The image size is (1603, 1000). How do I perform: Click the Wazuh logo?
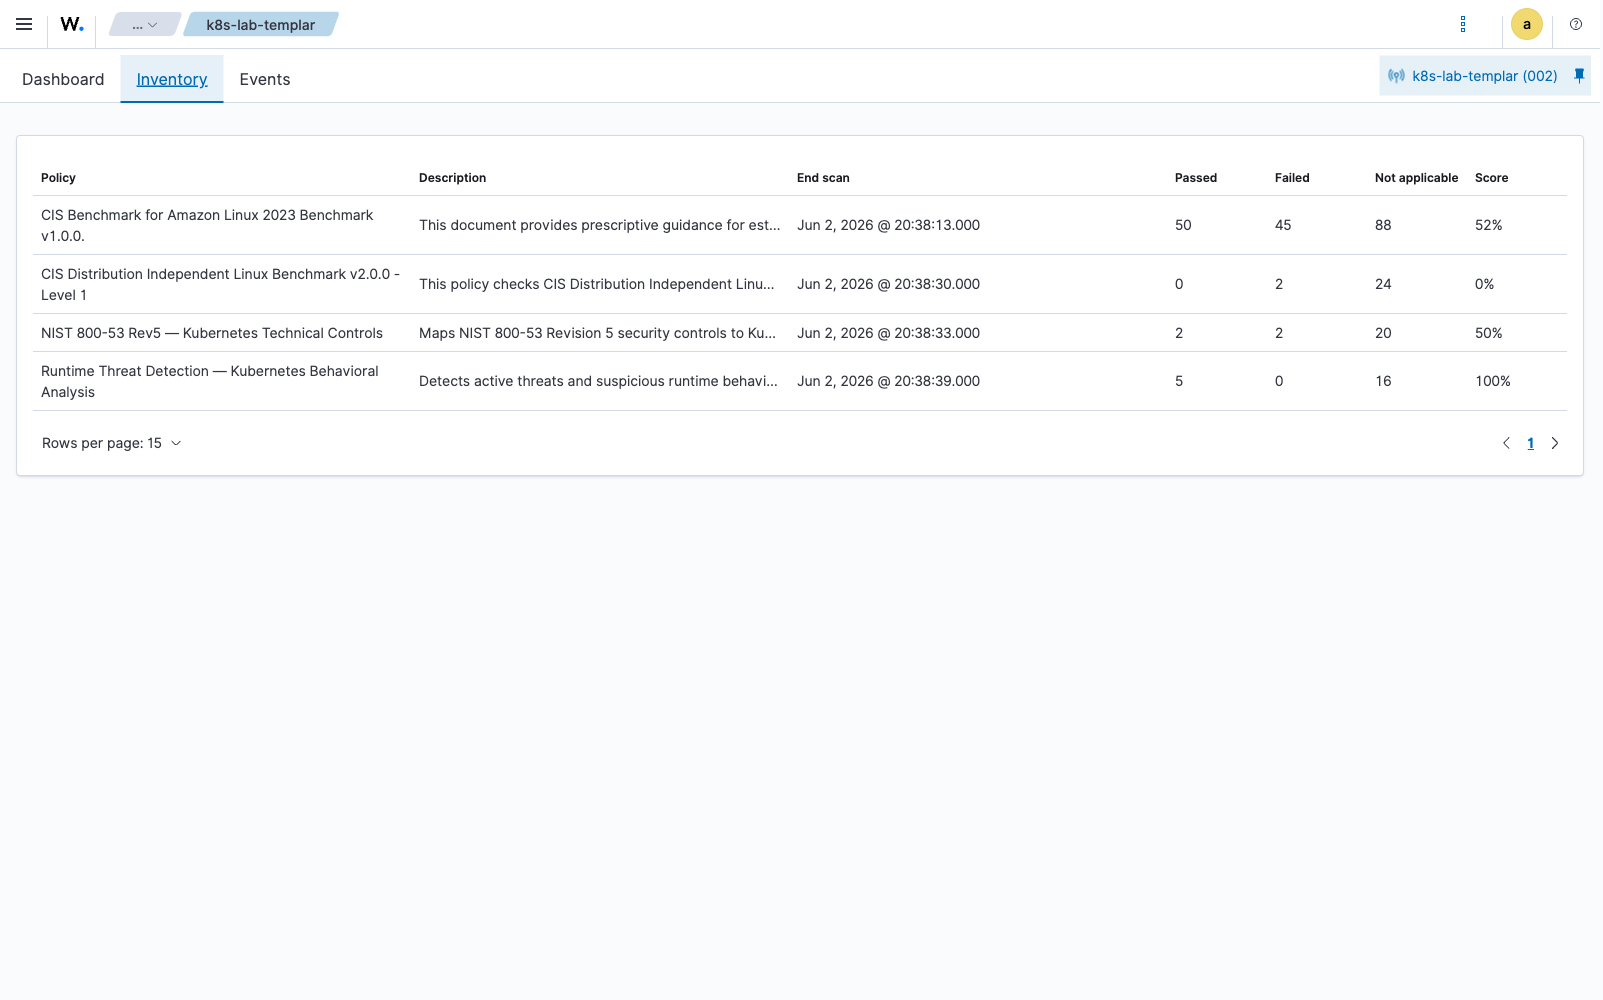click(x=72, y=24)
